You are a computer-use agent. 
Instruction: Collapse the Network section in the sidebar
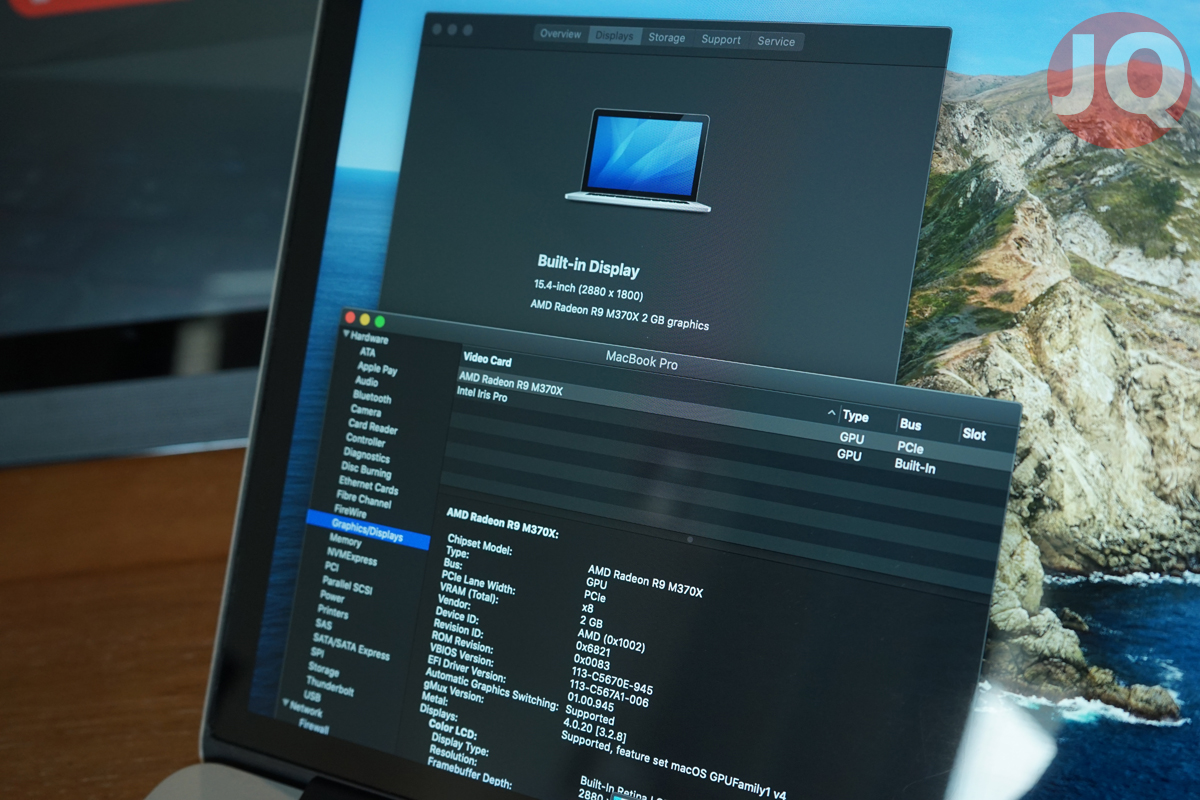tap(285, 705)
